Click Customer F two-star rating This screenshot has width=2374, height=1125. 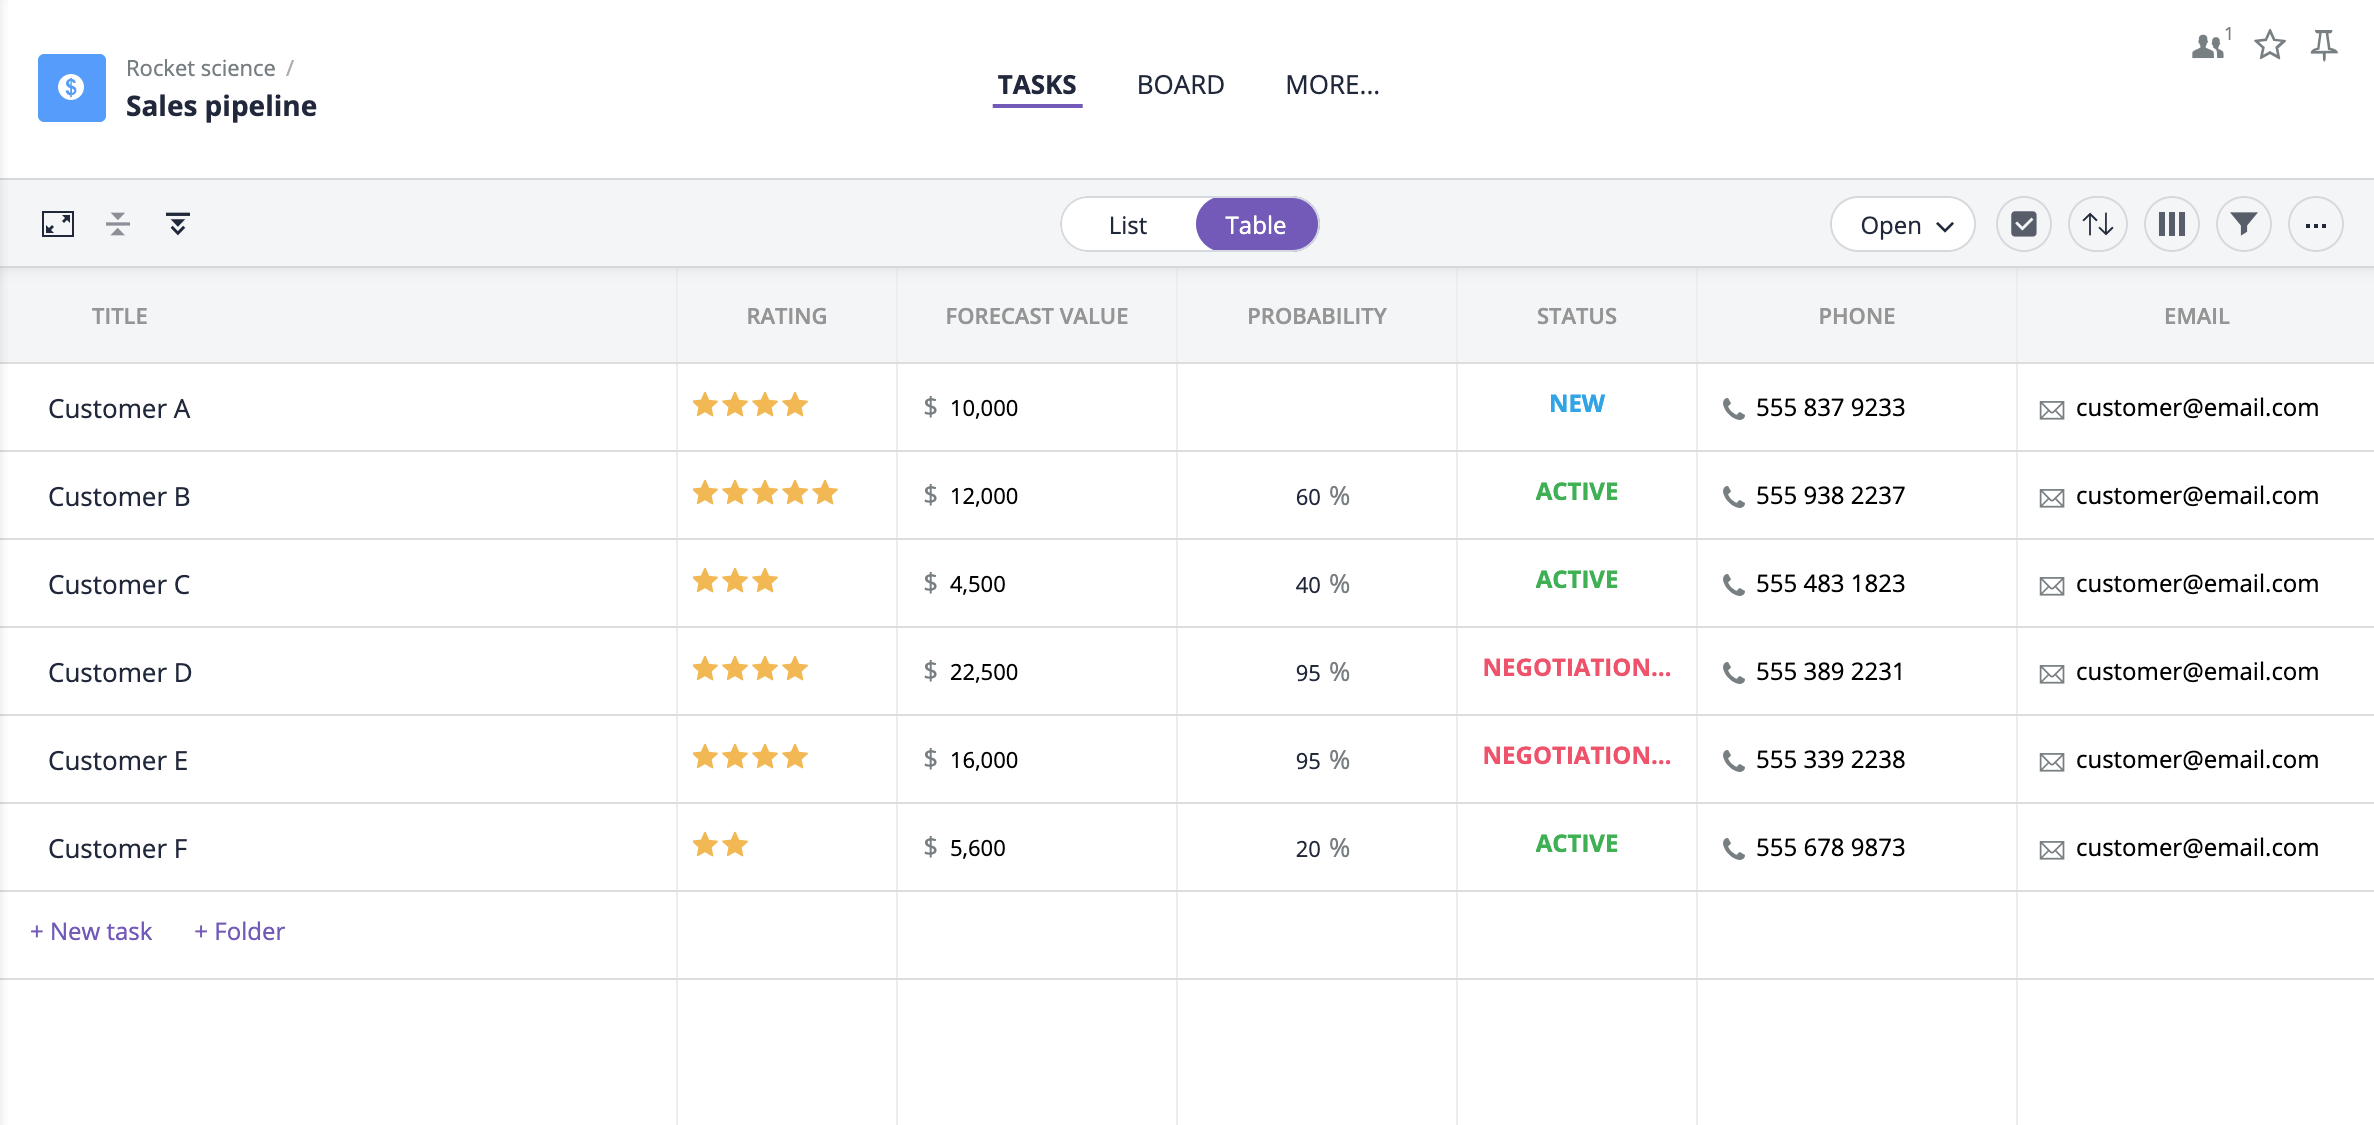(x=720, y=845)
